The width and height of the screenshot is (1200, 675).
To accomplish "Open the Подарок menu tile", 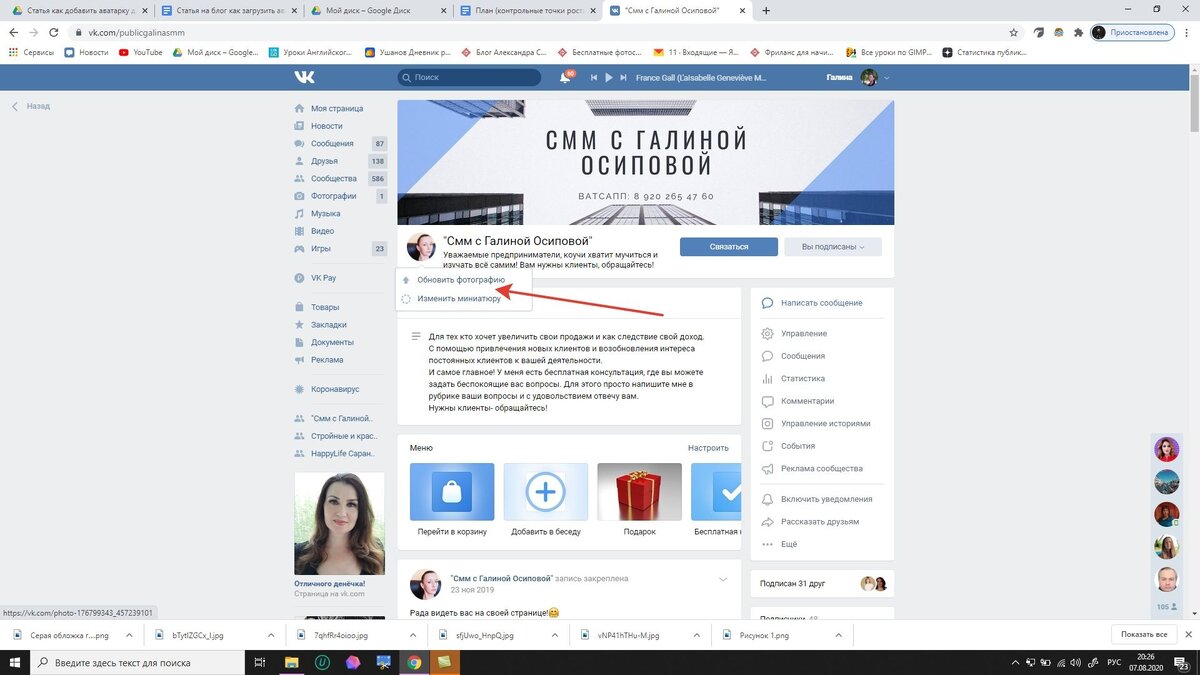I will (639, 499).
